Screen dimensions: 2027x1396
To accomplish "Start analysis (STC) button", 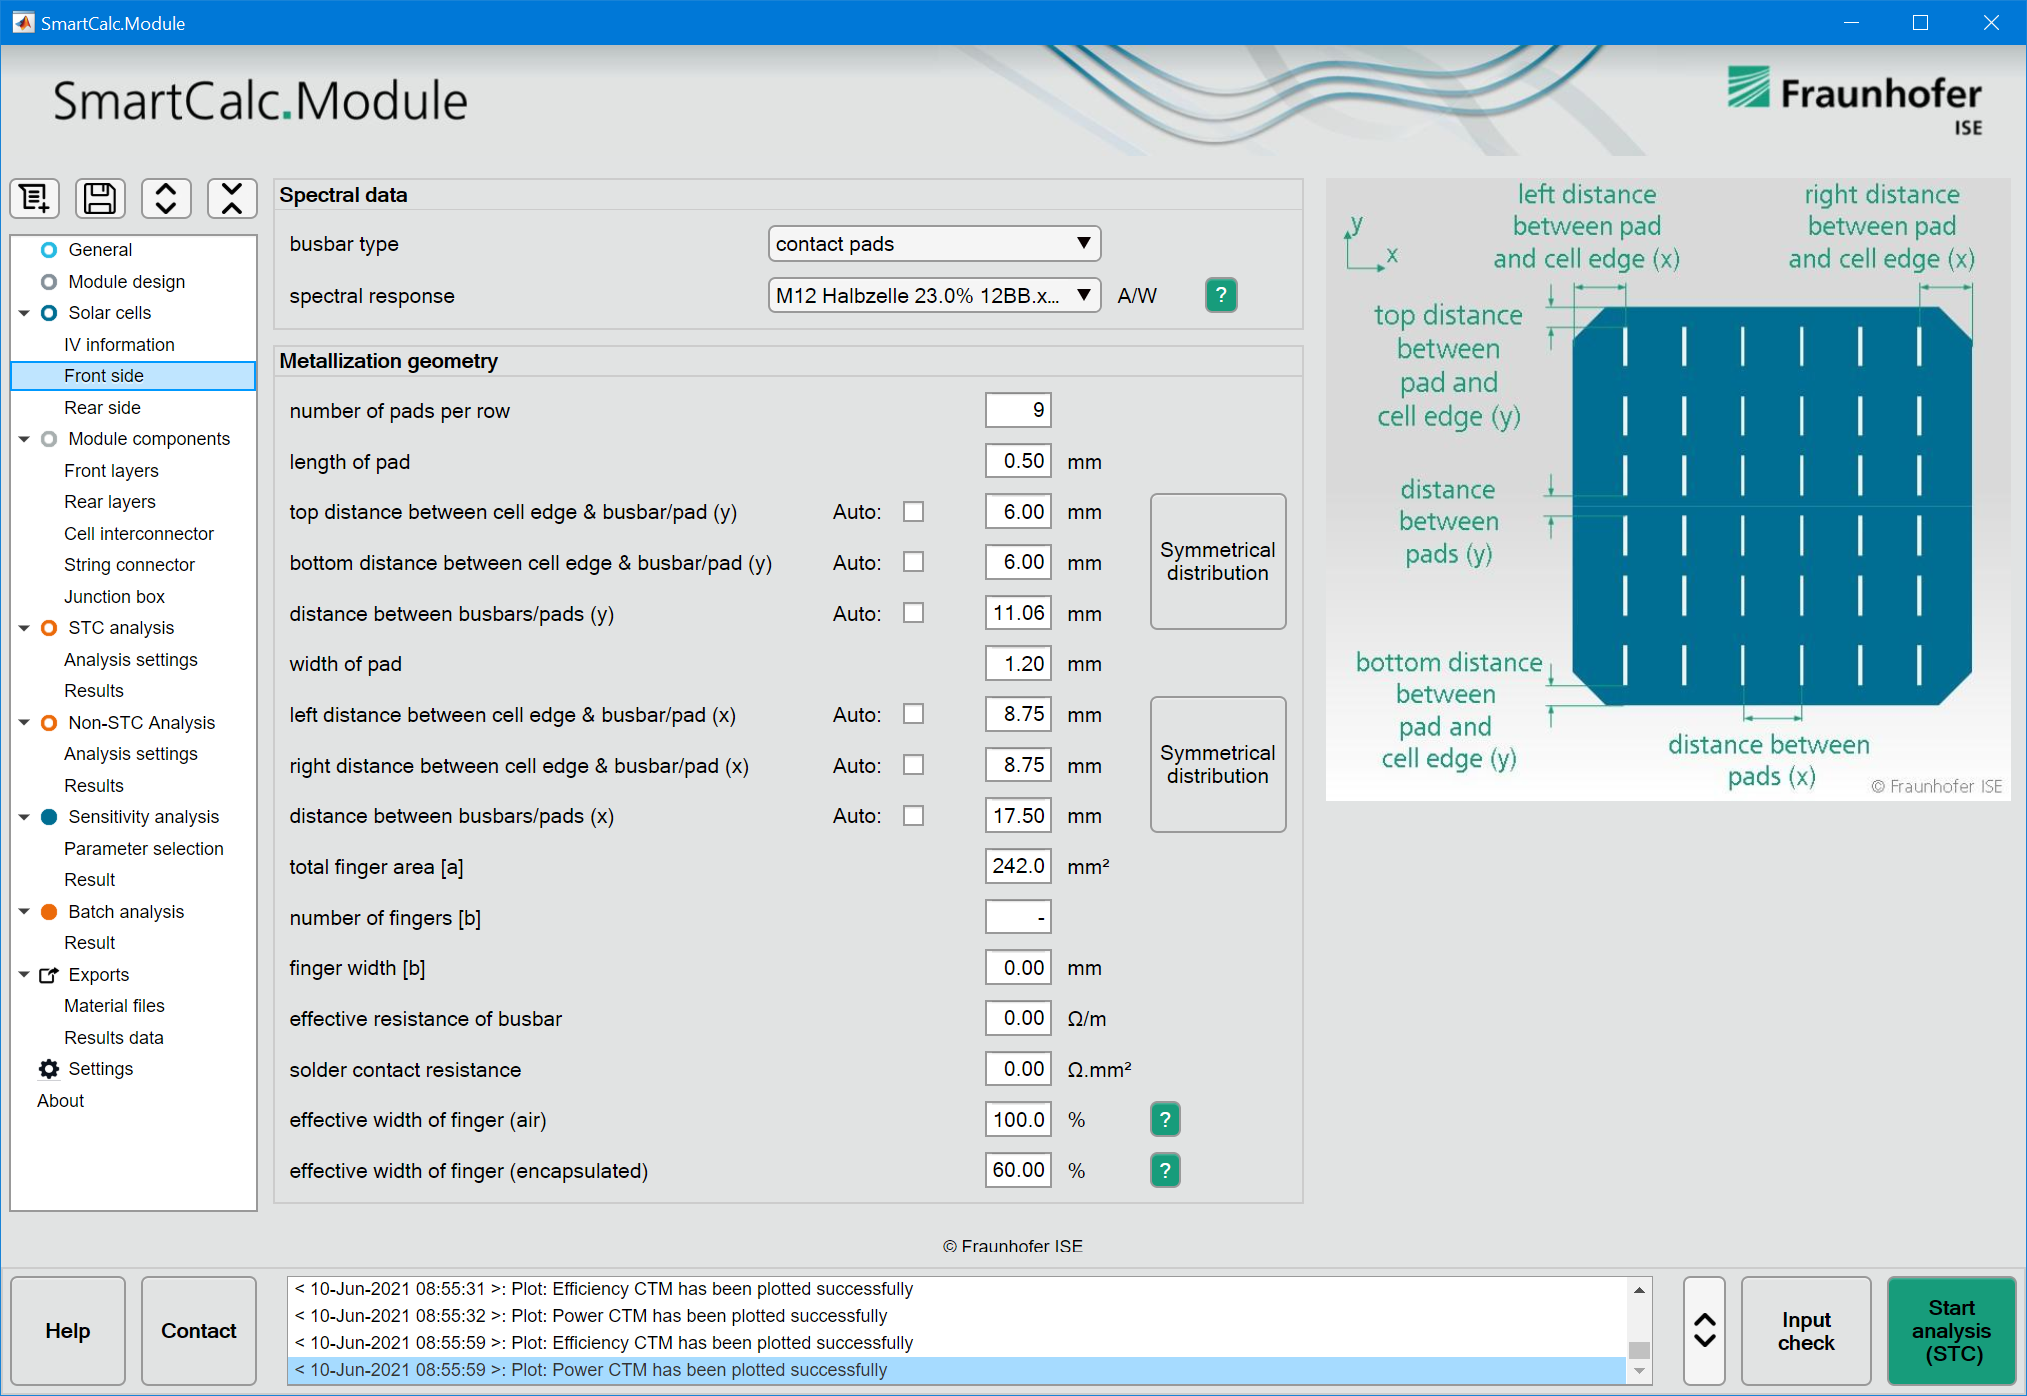I will coord(1951,1331).
